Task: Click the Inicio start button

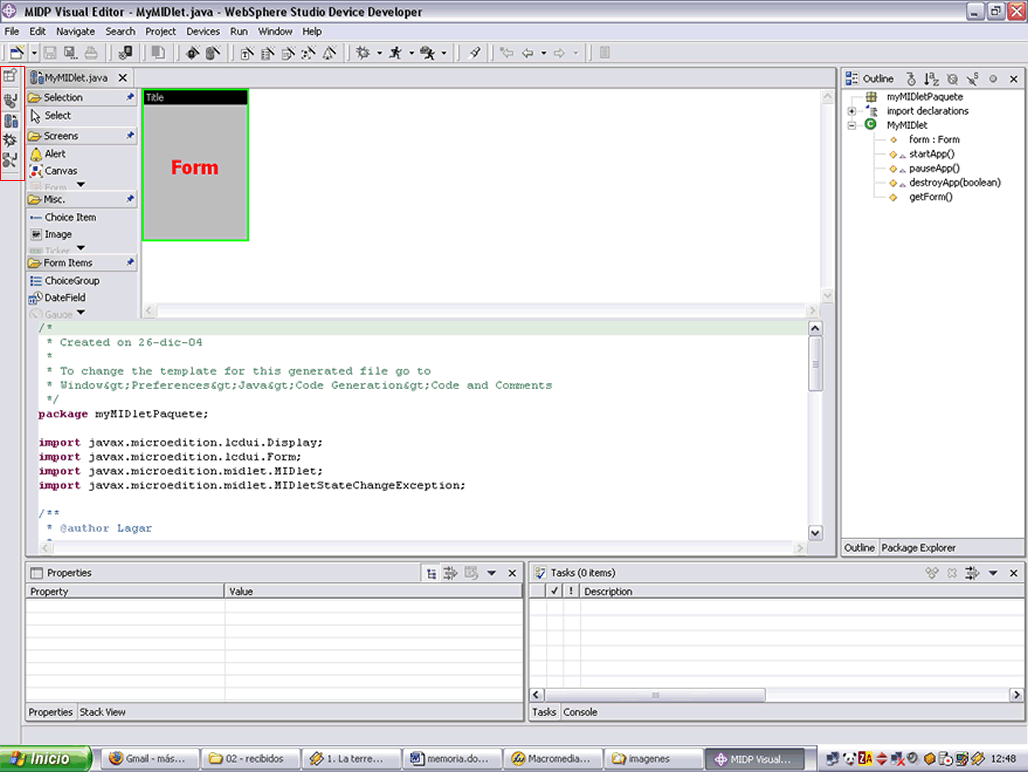Action: coord(45,759)
